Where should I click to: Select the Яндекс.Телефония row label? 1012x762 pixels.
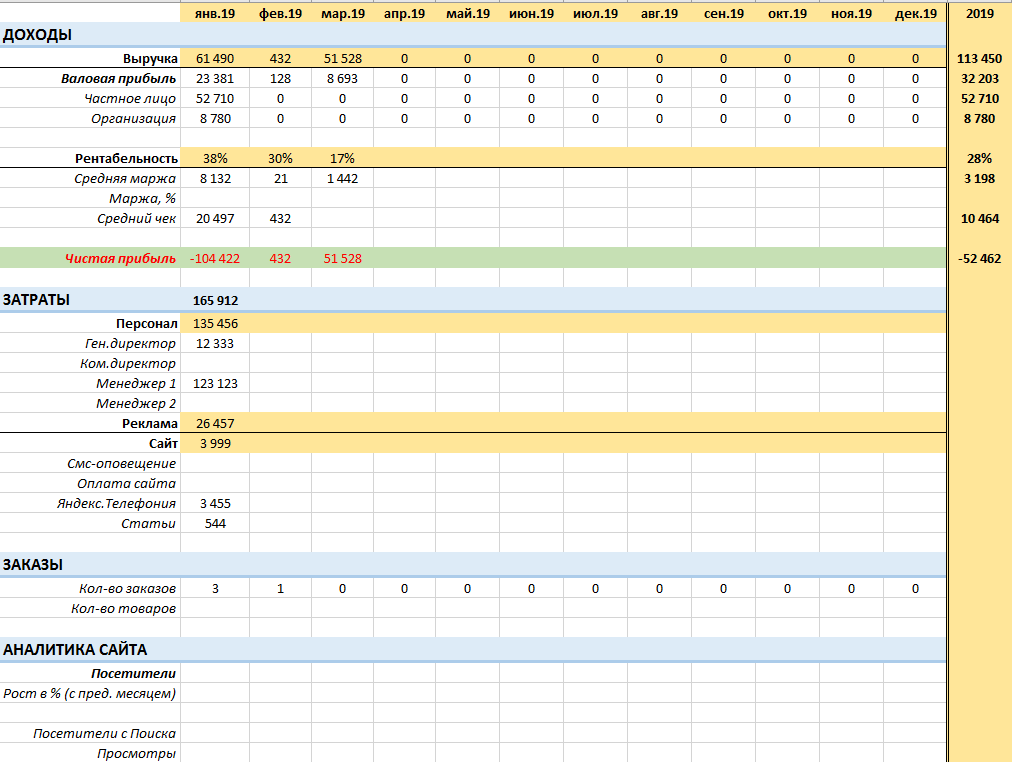(116, 504)
